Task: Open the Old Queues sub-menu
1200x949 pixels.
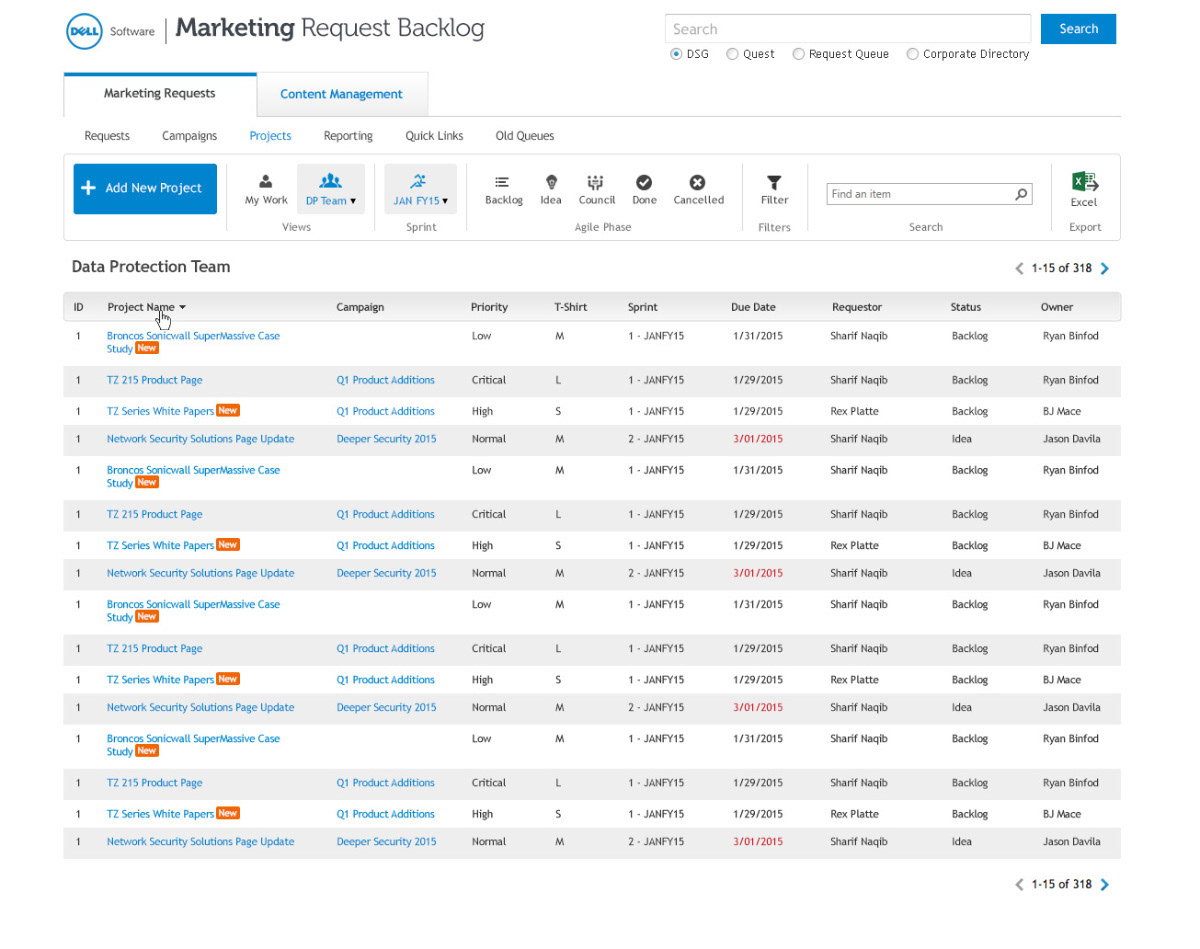Action: coord(524,136)
